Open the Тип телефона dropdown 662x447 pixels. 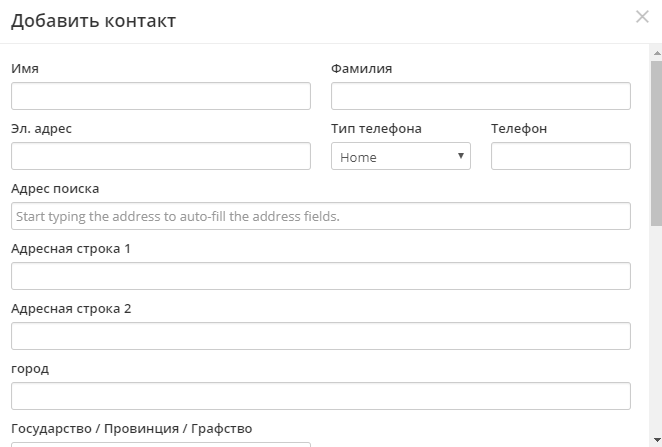401,156
